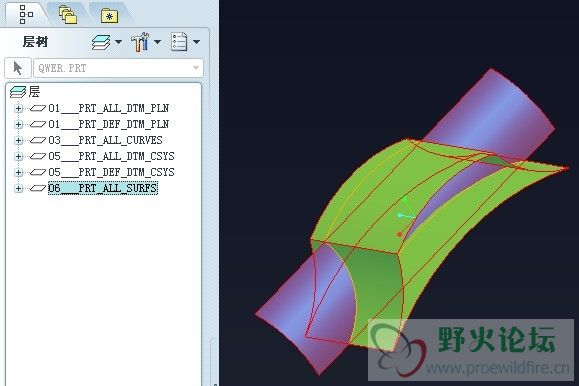
Task: Expand the 03___PRT_ALL_CURVES layer
Action: [18, 140]
